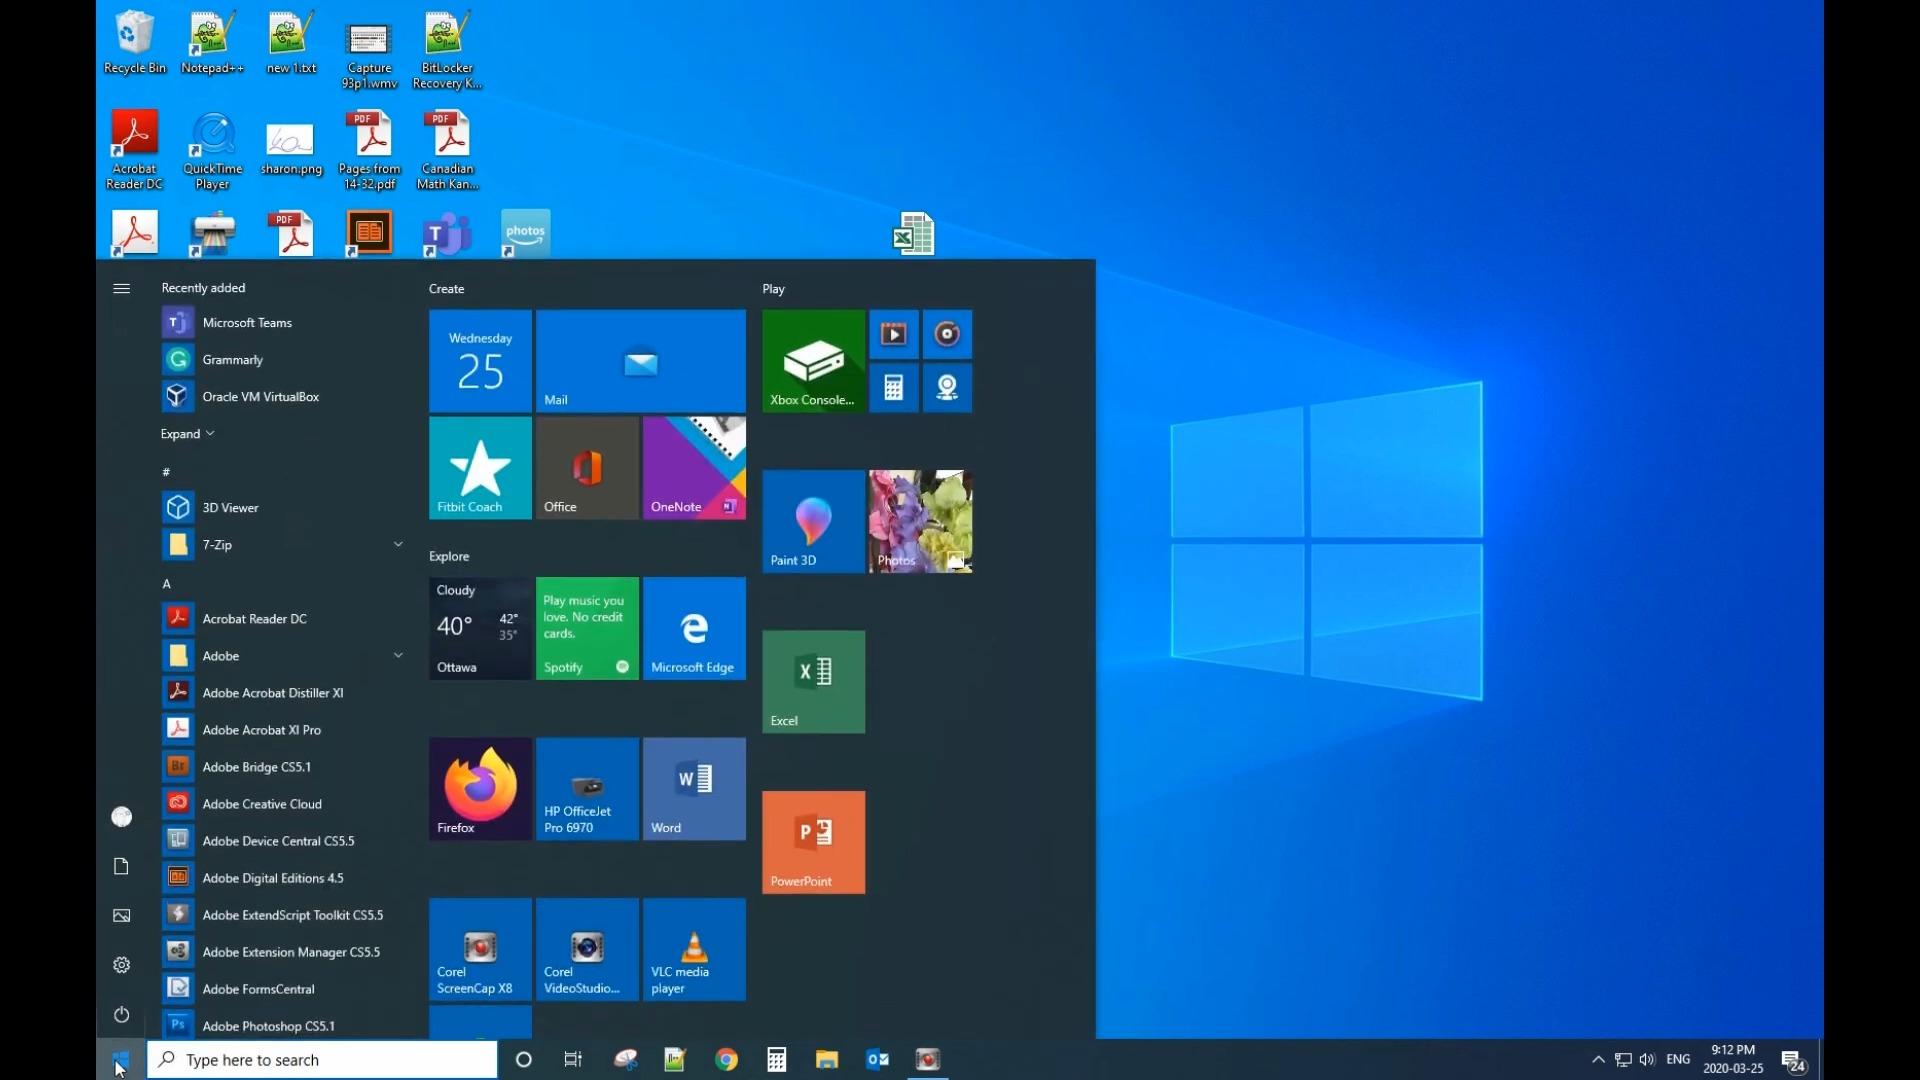Open Acrobat Reader DC in app list
The width and height of the screenshot is (1920, 1080).
[283, 619]
